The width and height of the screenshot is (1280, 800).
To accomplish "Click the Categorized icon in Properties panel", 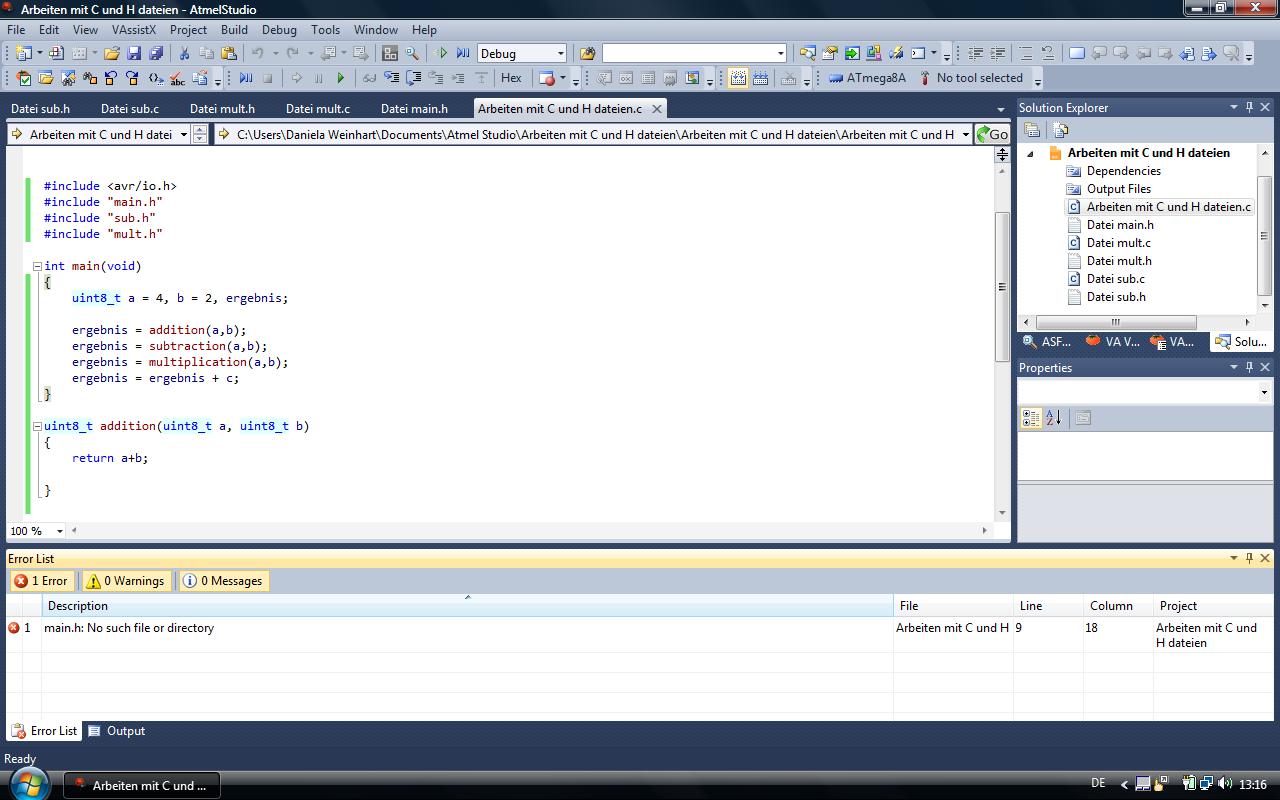I will (x=1031, y=418).
